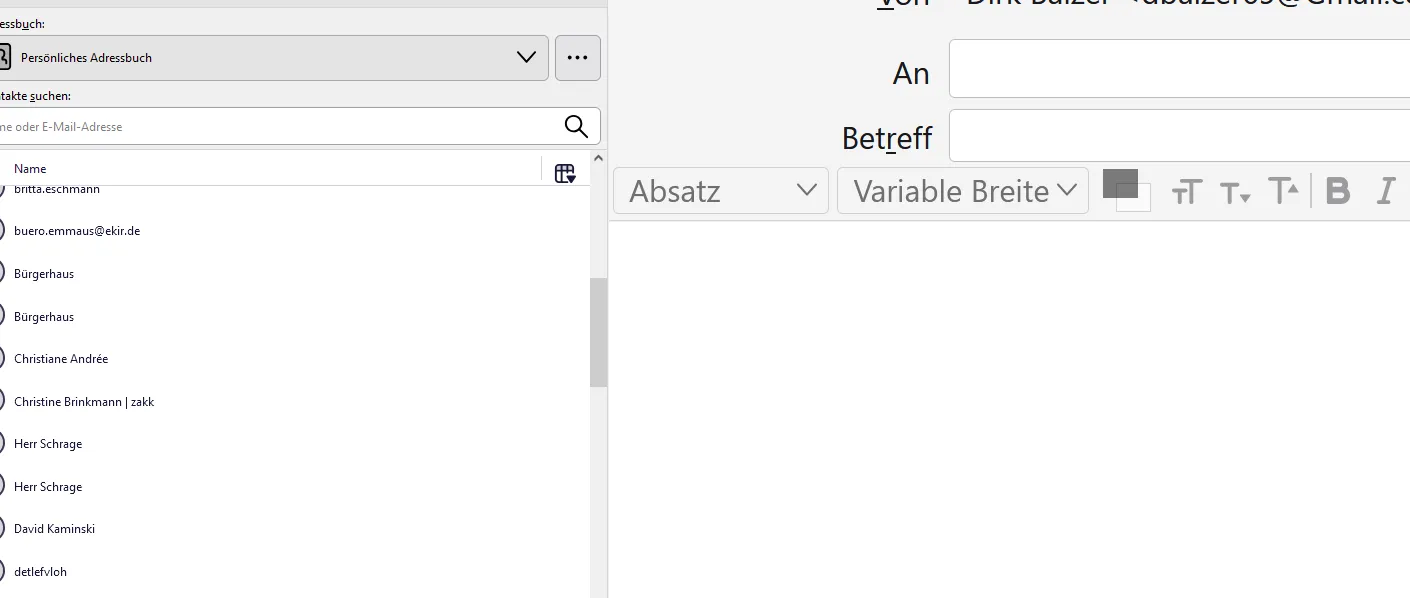Click the smaller font size icon
The height and width of the screenshot is (598, 1410).
point(1235,192)
